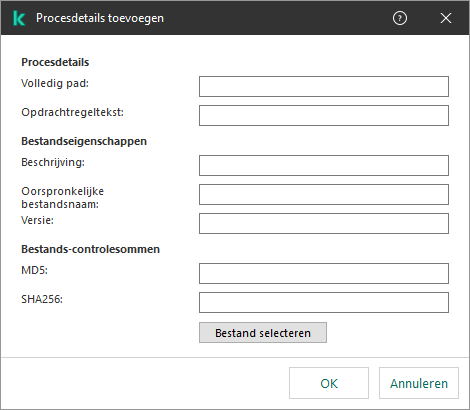Focus the Versie input field
The image size is (470, 410).
point(324,223)
